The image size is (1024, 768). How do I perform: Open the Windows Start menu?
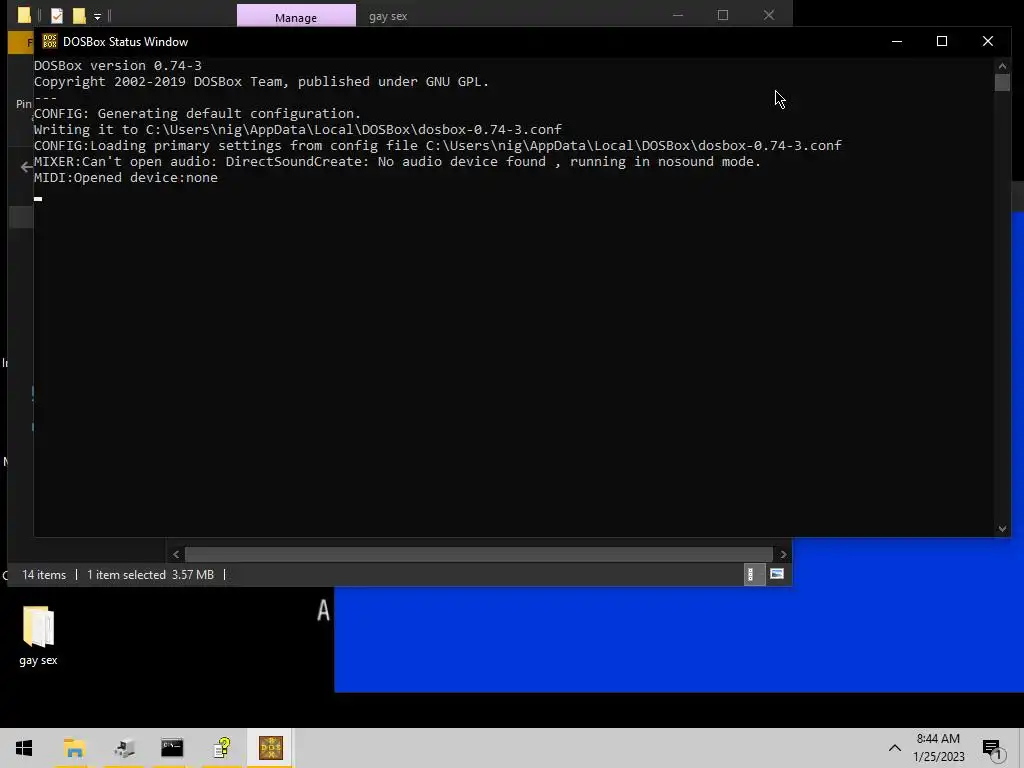coord(24,748)
